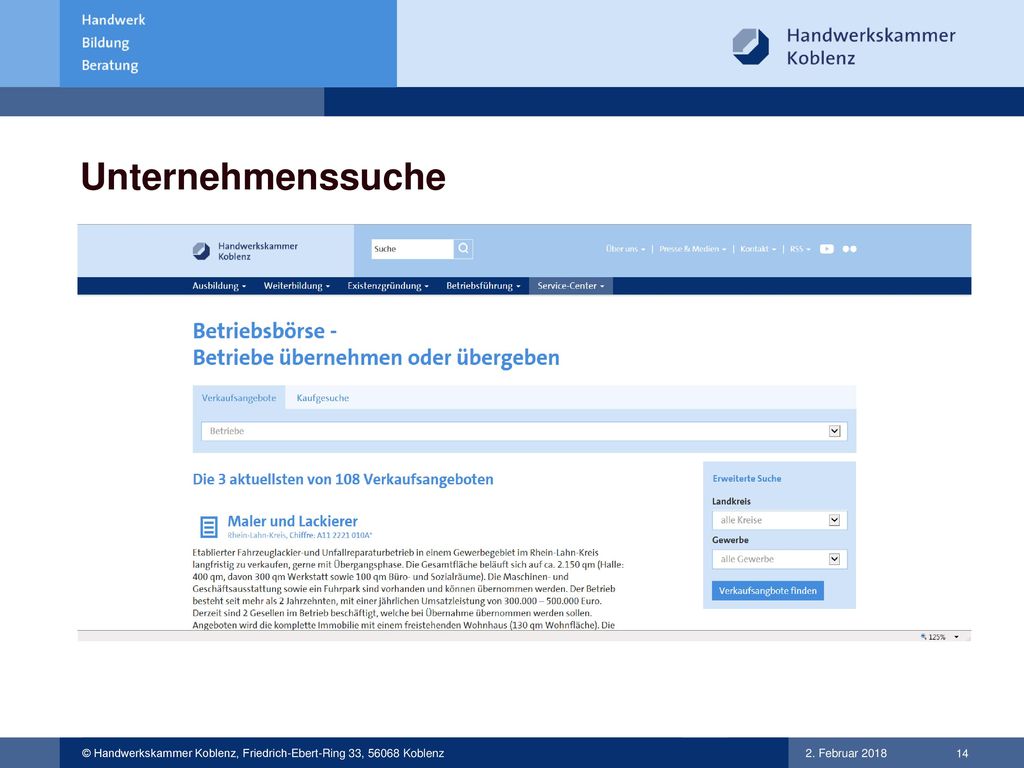Click the Landkreis label

[x=731, y=502]
